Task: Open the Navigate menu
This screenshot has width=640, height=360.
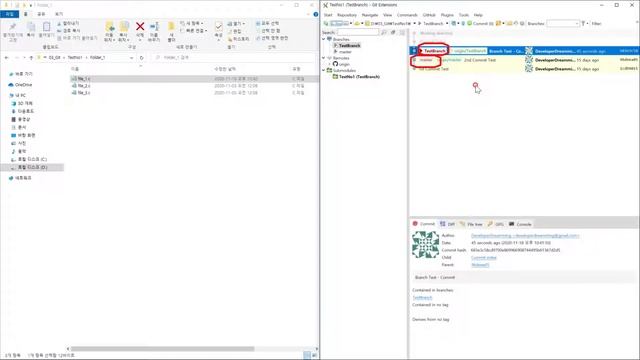Action: [x=370, y=15]
